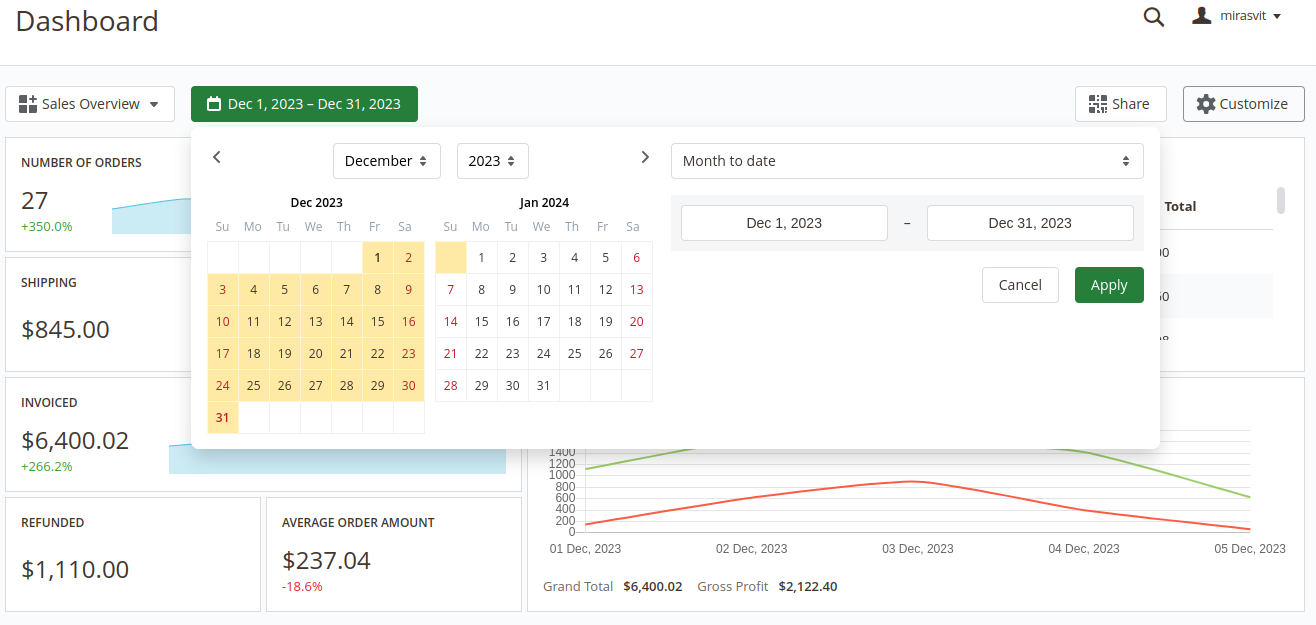Select December 31 in the calendar

pos(222,418)
